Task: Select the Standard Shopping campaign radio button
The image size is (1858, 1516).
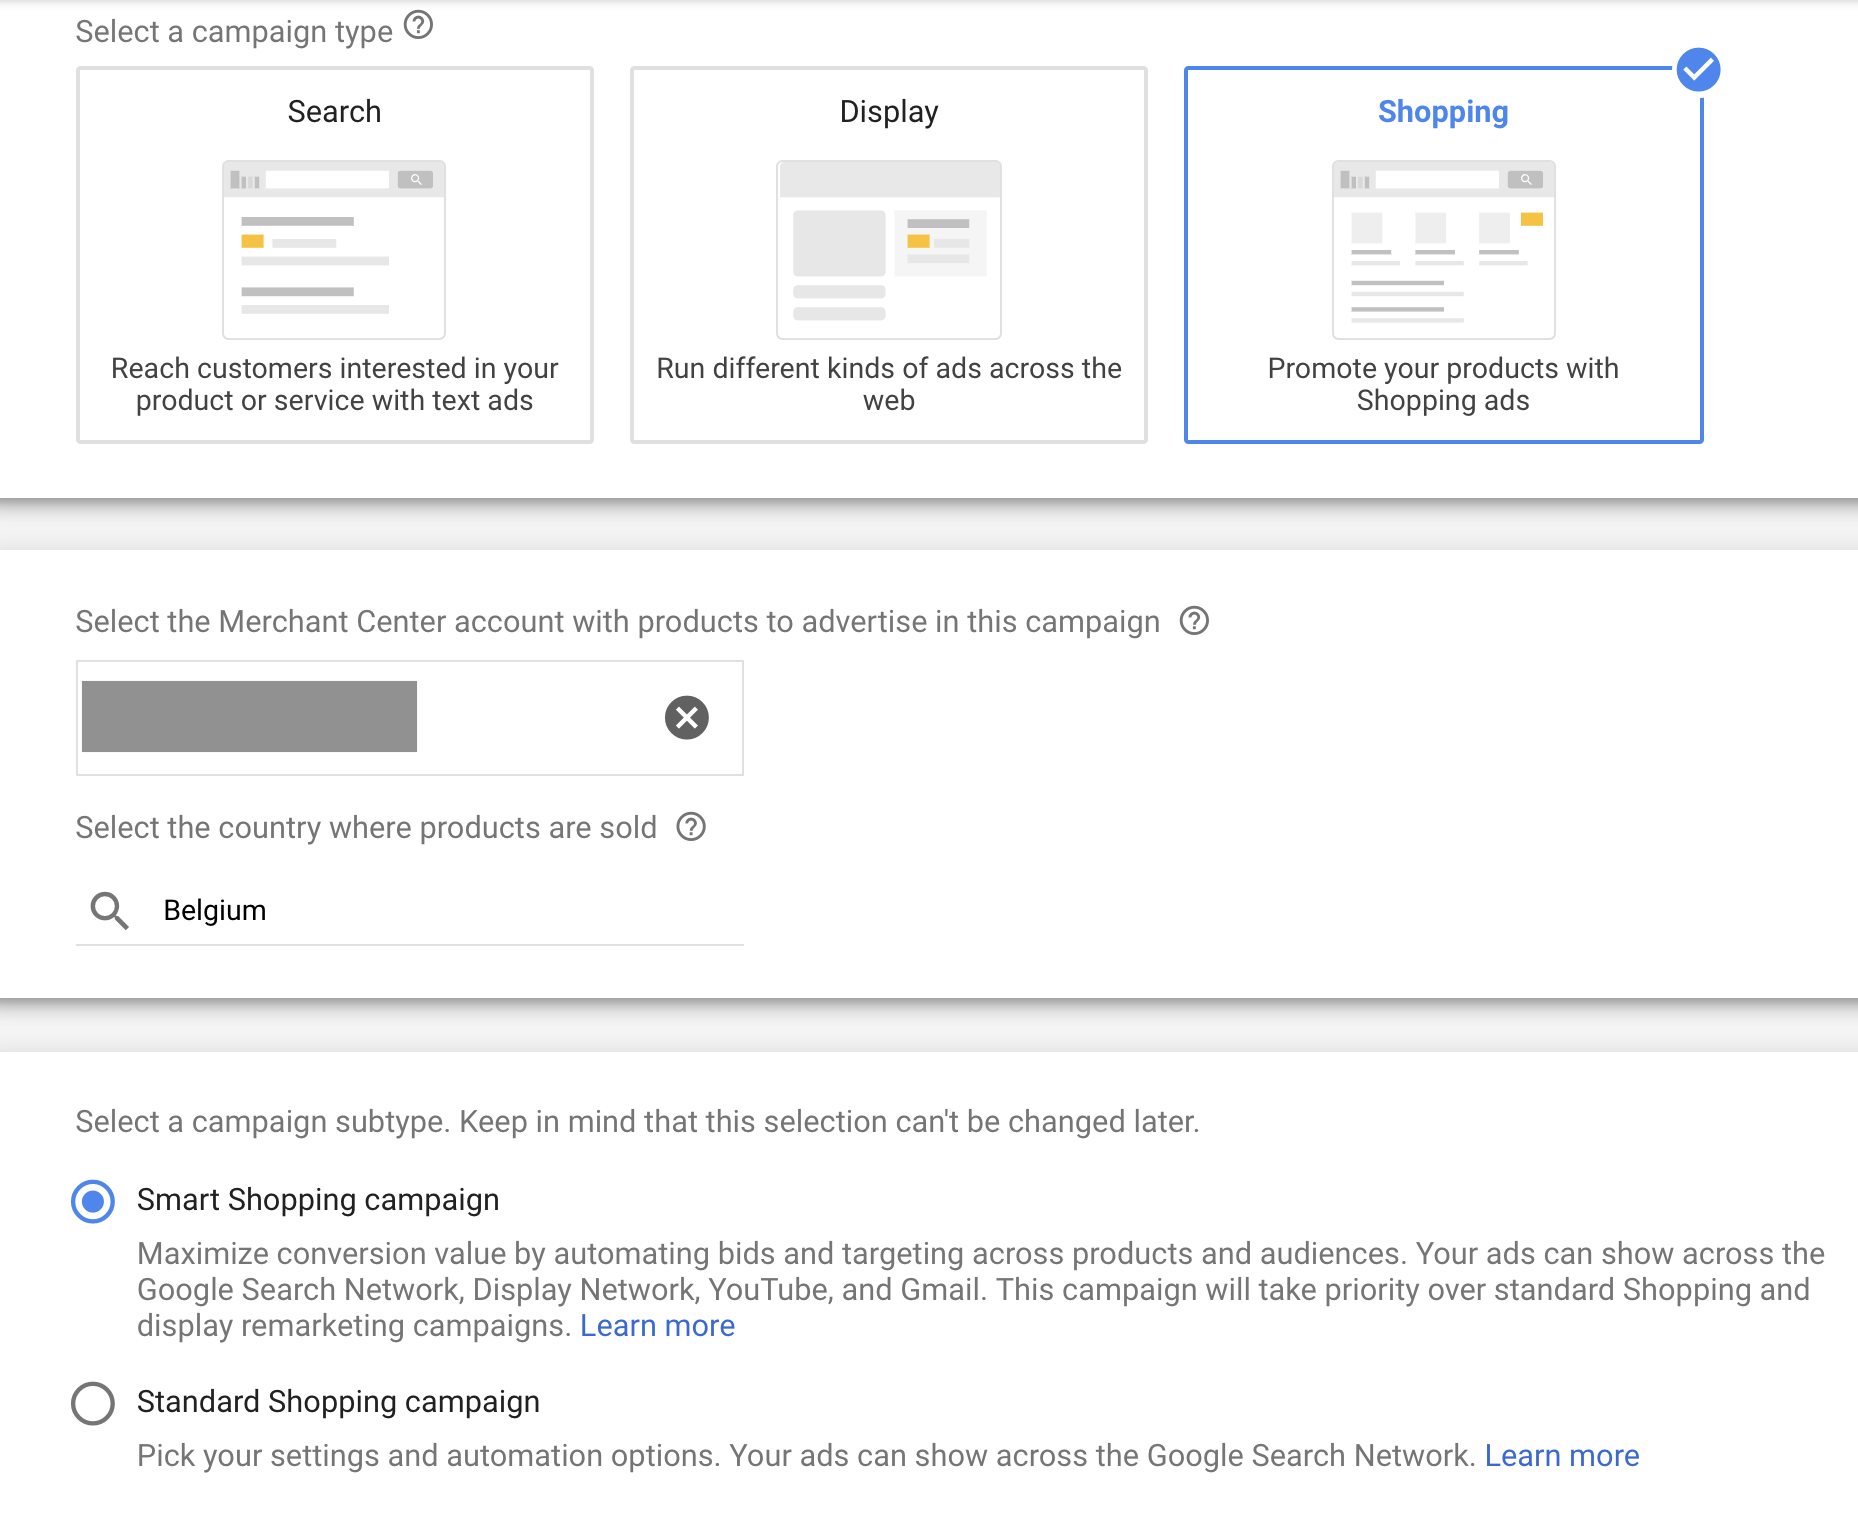Action: click(x=93, y=1403)
